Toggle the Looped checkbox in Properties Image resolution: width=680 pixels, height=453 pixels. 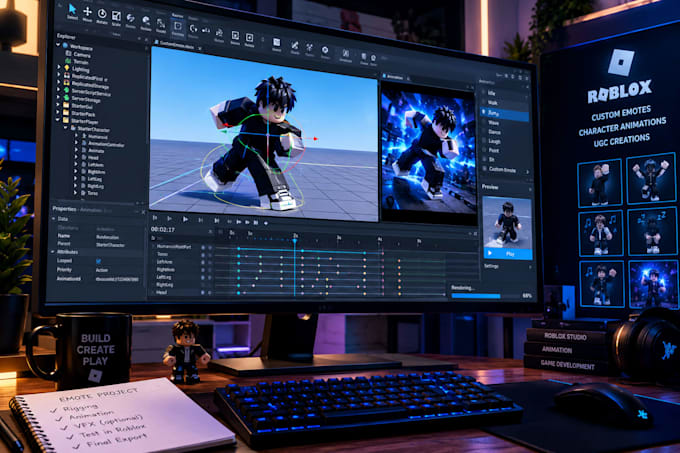(x=98, y=261)
